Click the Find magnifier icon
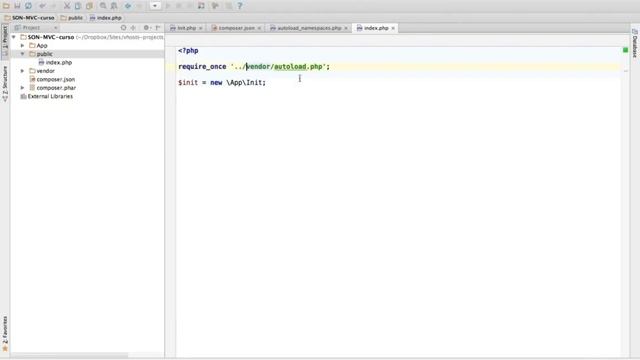Viewport: 640px width, 360px height. 103,6
